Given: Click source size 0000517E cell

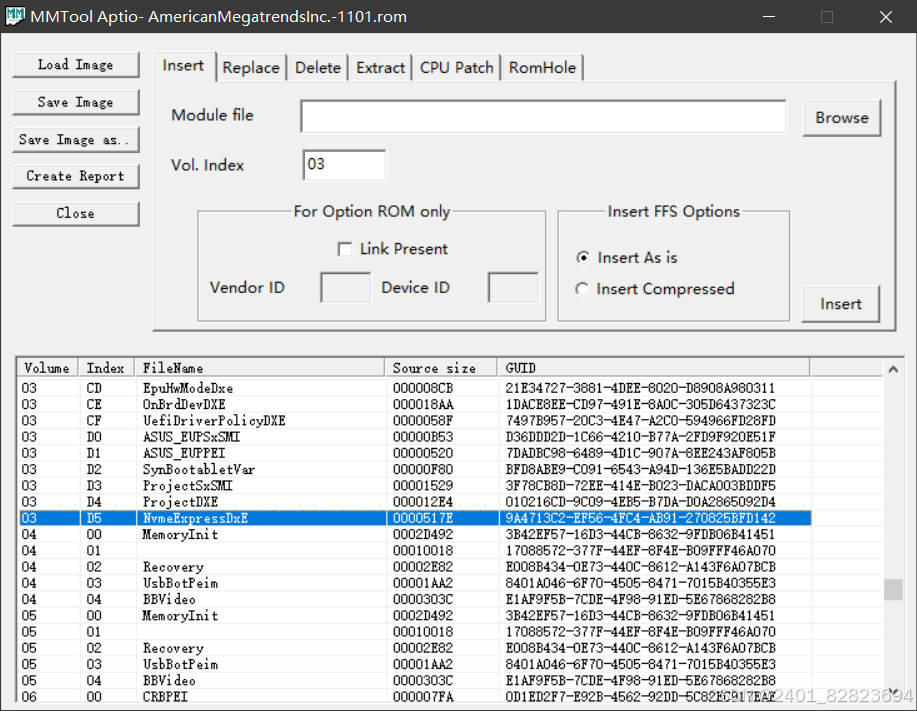Looking at the screenshot, I should 423,518.
